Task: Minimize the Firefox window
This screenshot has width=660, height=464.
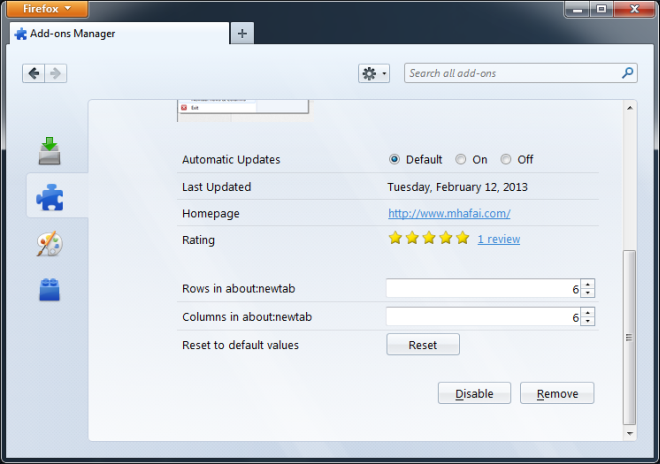Action: [x=578, y=9]
